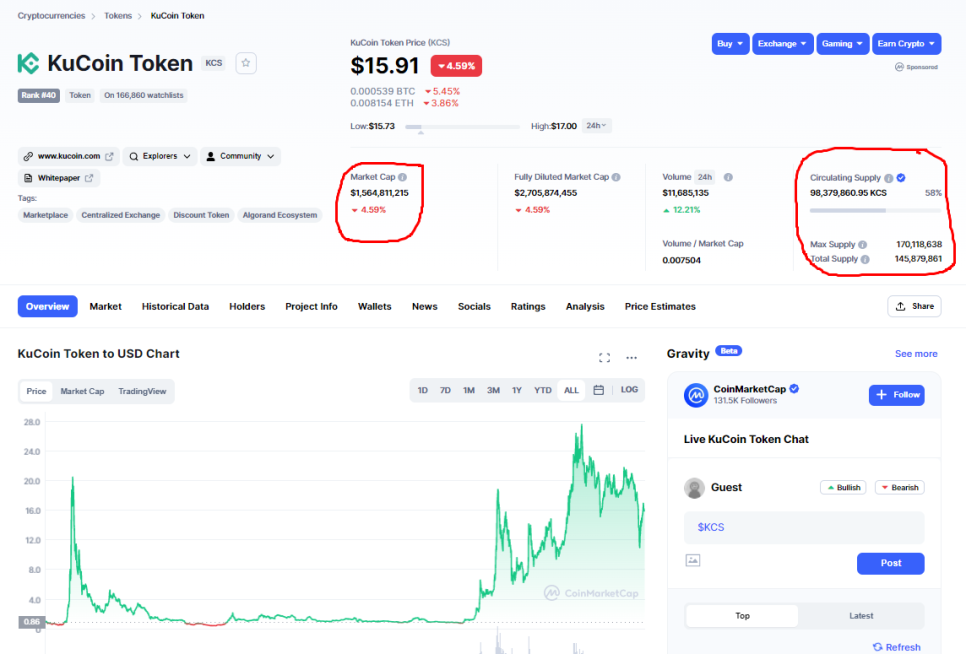The width and height of the screenshot is (966, 654).
Task: Click the Sponsored label icon
Action: point(899,67)
